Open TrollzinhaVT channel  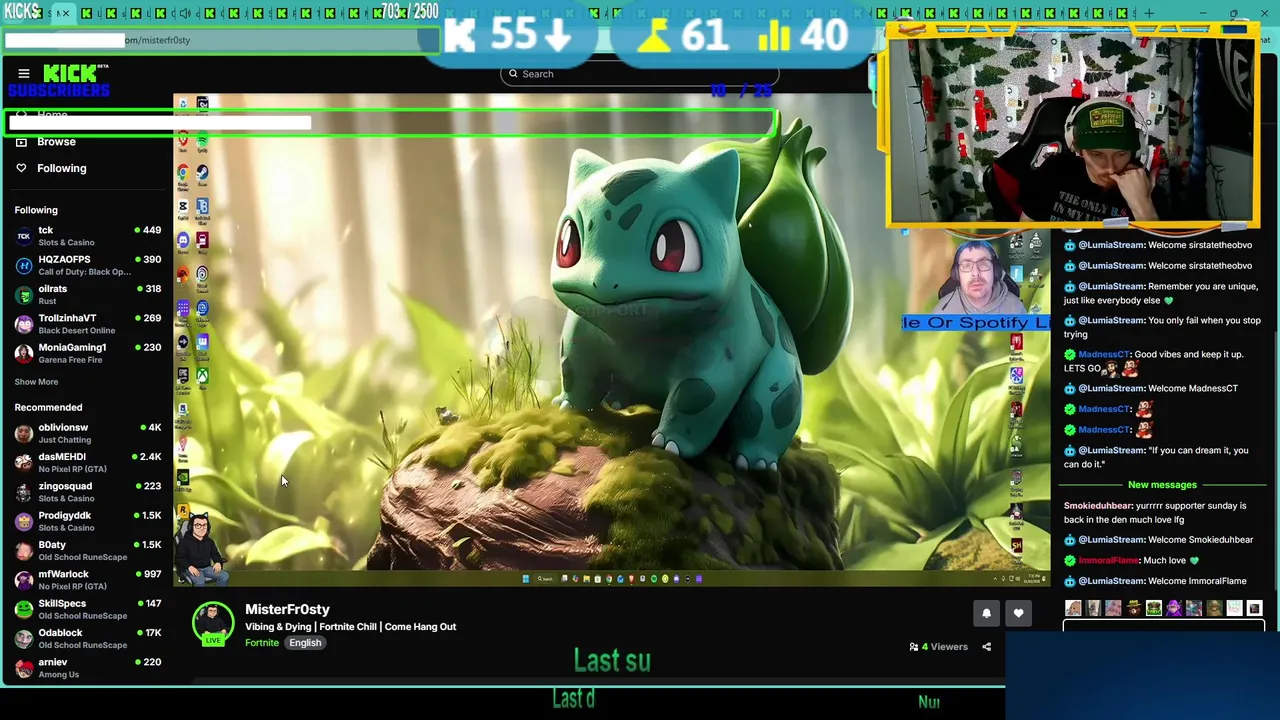[x=87, y=324]
